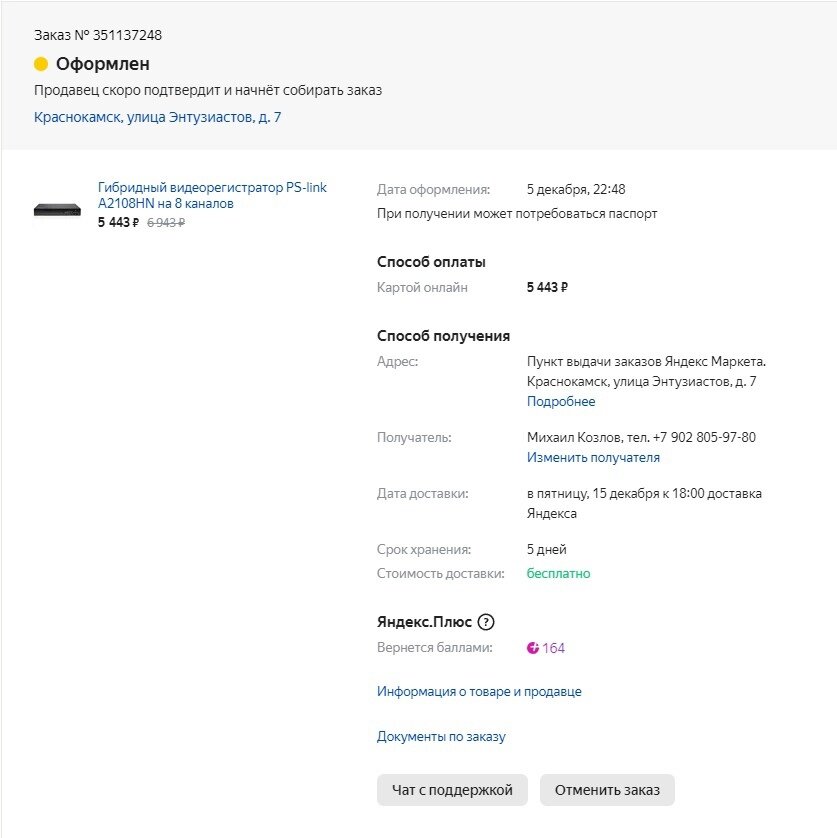This screenshot has height=838, width=837.
Task: Click the Оформлен status heading
Action: click(x=103, y=64)
